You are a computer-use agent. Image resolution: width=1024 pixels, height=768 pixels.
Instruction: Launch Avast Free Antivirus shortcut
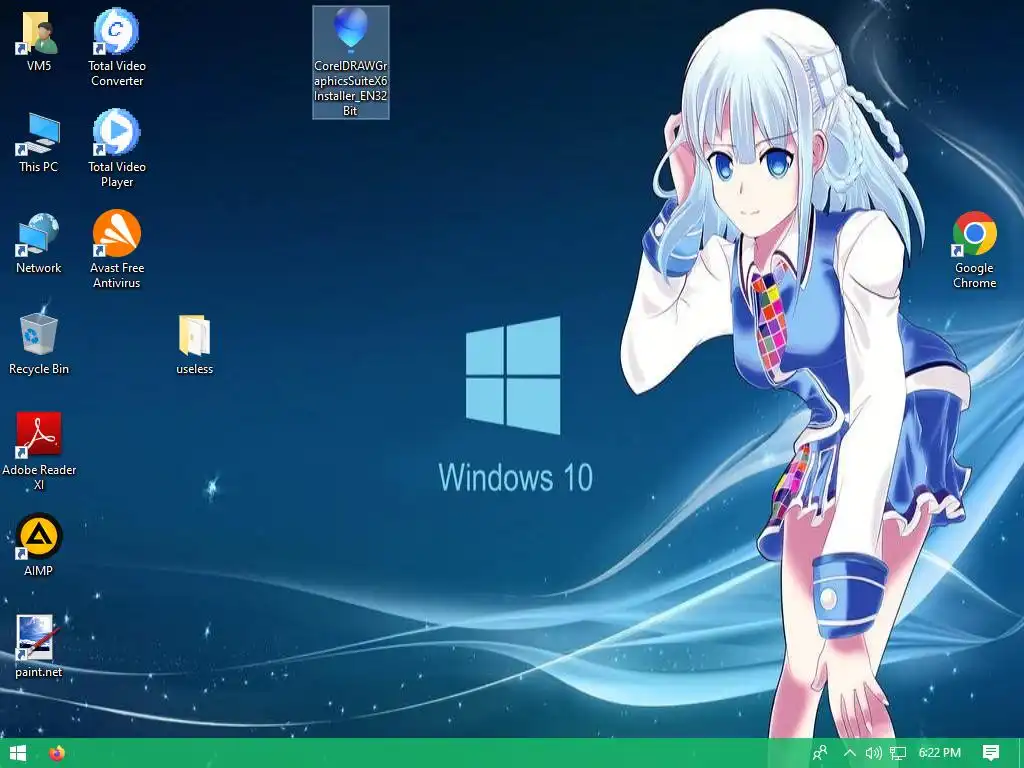point(117,249)
